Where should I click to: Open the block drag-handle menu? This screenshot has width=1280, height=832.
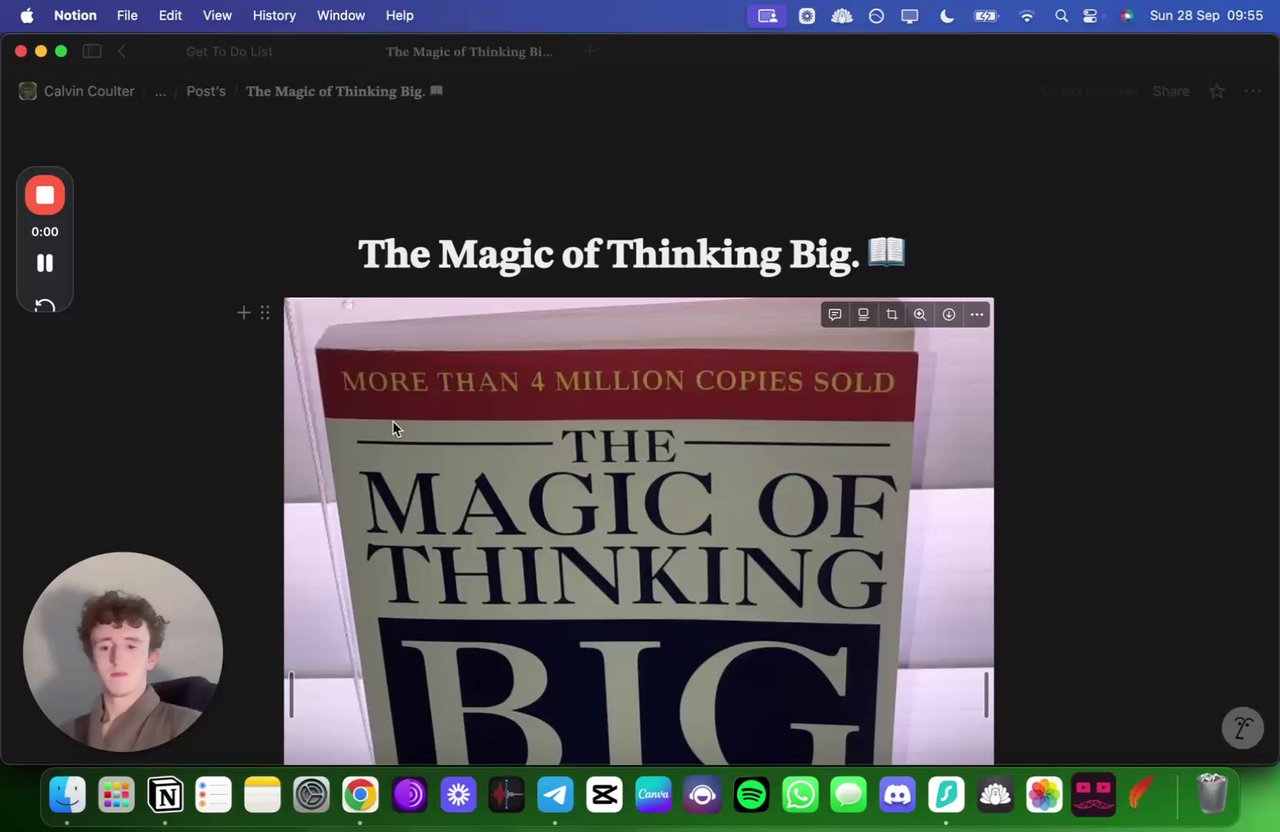coord(265,313)
